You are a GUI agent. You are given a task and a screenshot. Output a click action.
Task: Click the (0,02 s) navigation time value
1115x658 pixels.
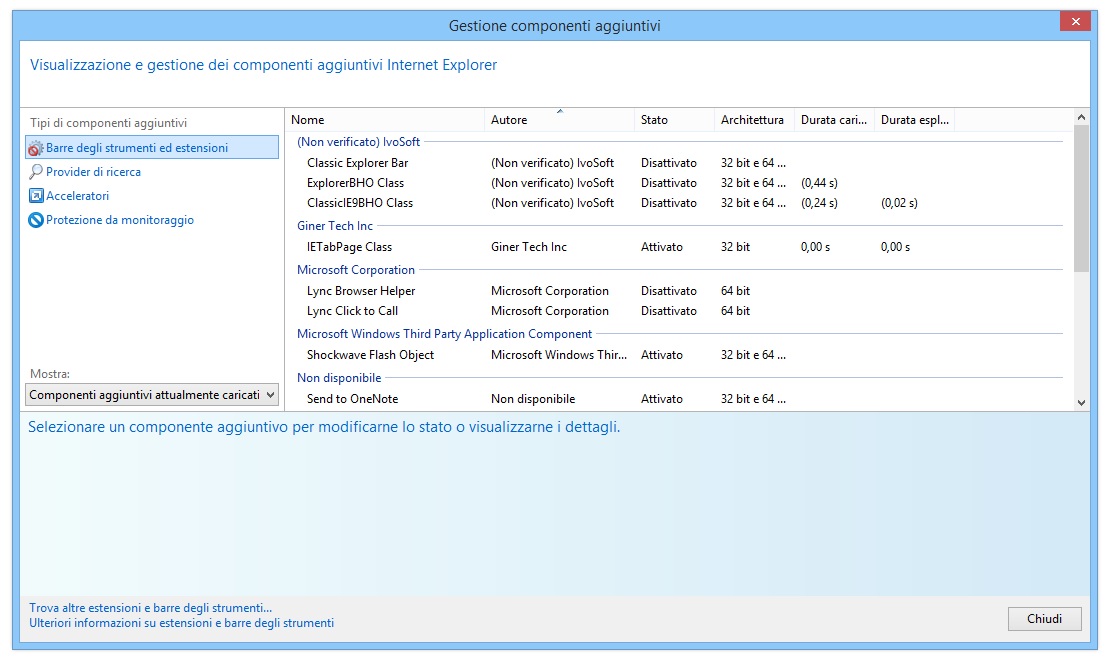(x=900, y=203)
